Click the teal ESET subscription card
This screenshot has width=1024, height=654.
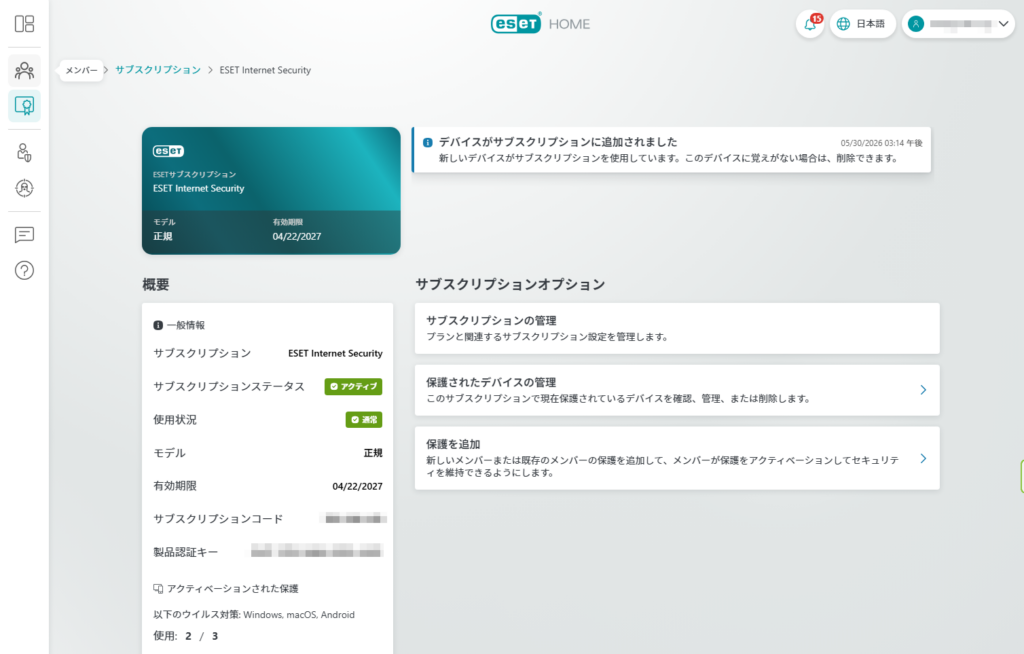click(271, 190)
